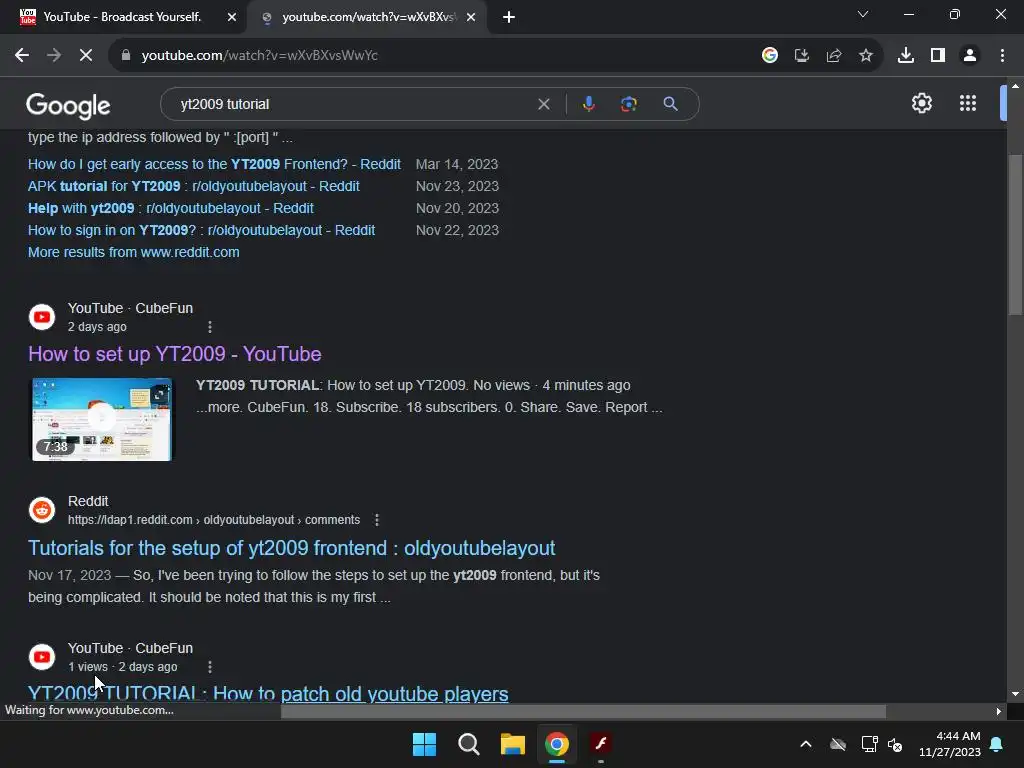Click the muted volume tray icon
The image size is (1024, 768).
(x=895, y=744)
